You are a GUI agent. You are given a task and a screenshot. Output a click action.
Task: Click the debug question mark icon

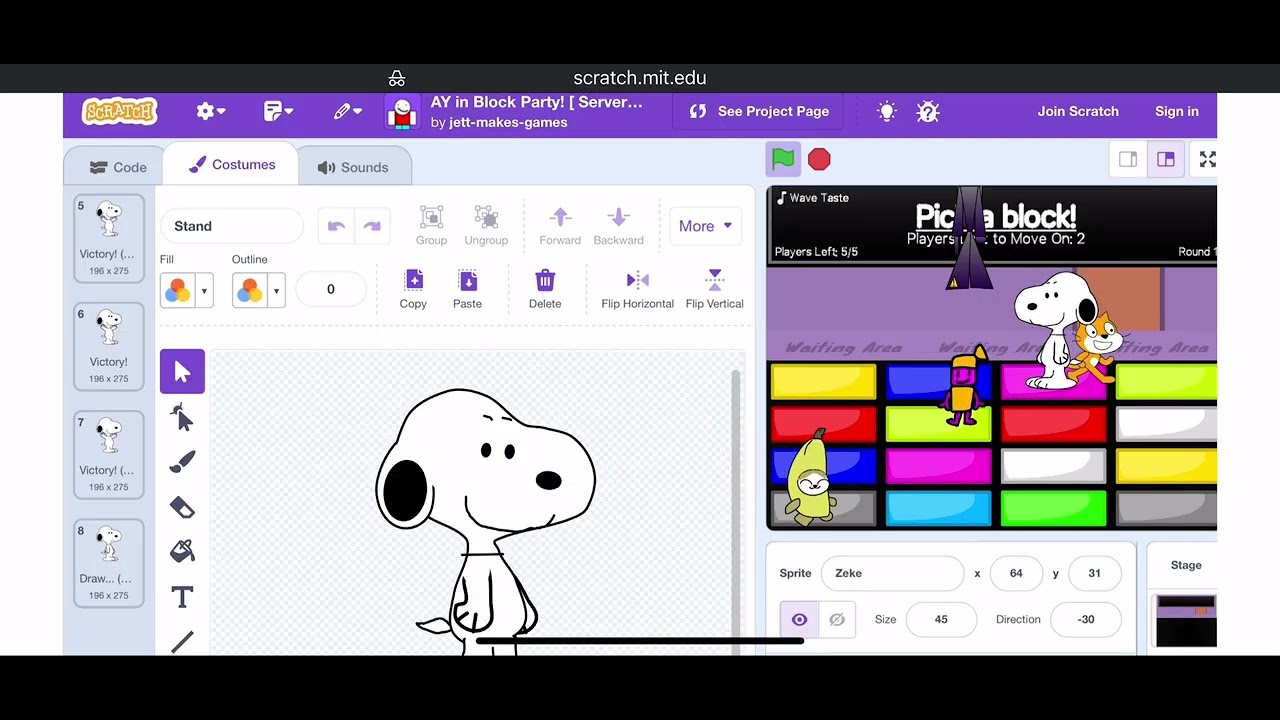[x=928, y=111]
